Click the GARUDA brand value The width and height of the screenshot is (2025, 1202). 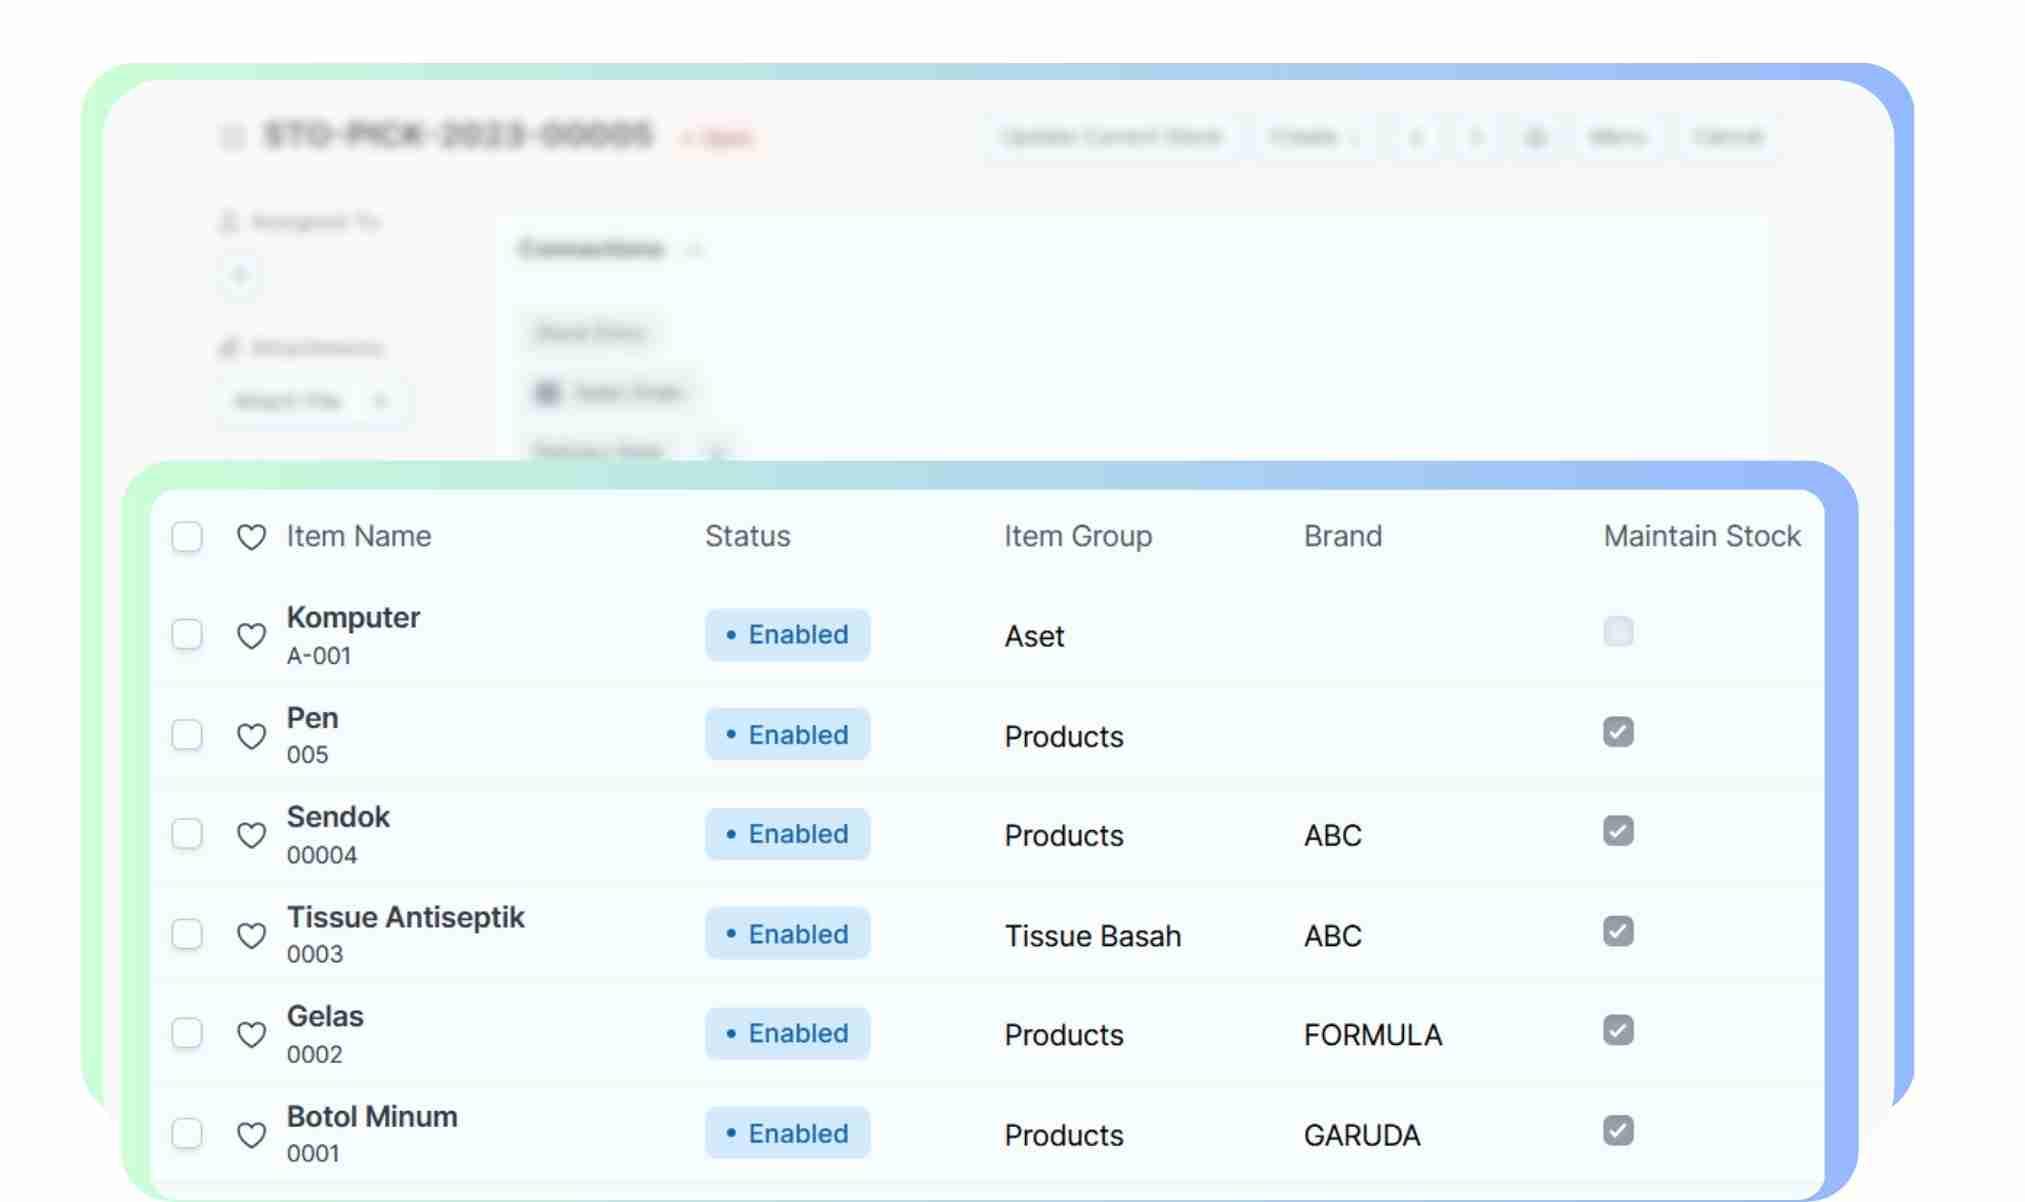point(1361,1135)
